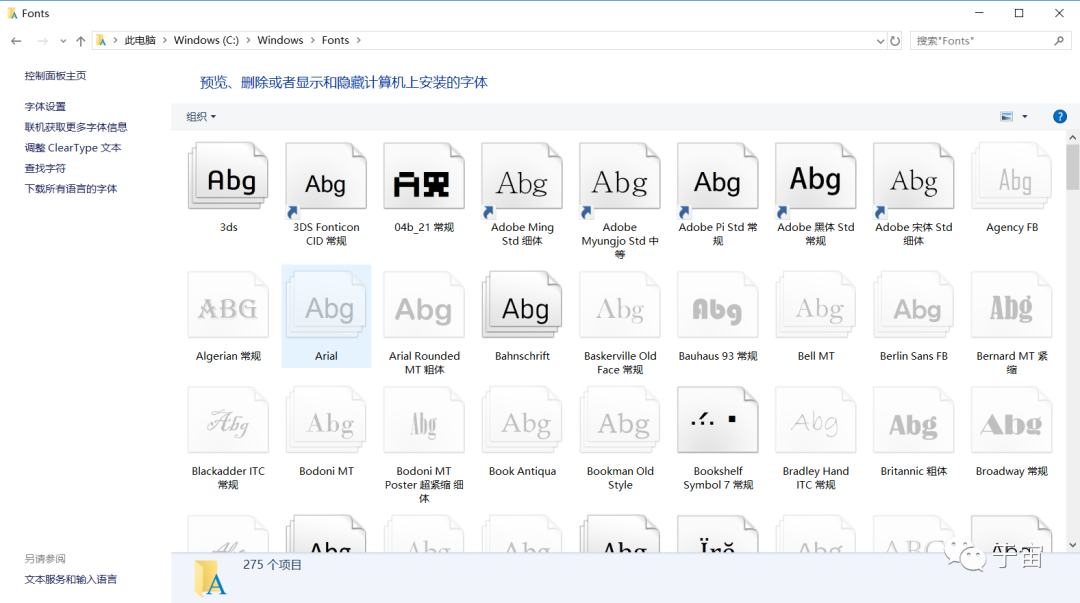This screenshot has height=603, width=1080.
Task: Select the Adobe 黑体 Std font icon
Action: tap(816, 179)
